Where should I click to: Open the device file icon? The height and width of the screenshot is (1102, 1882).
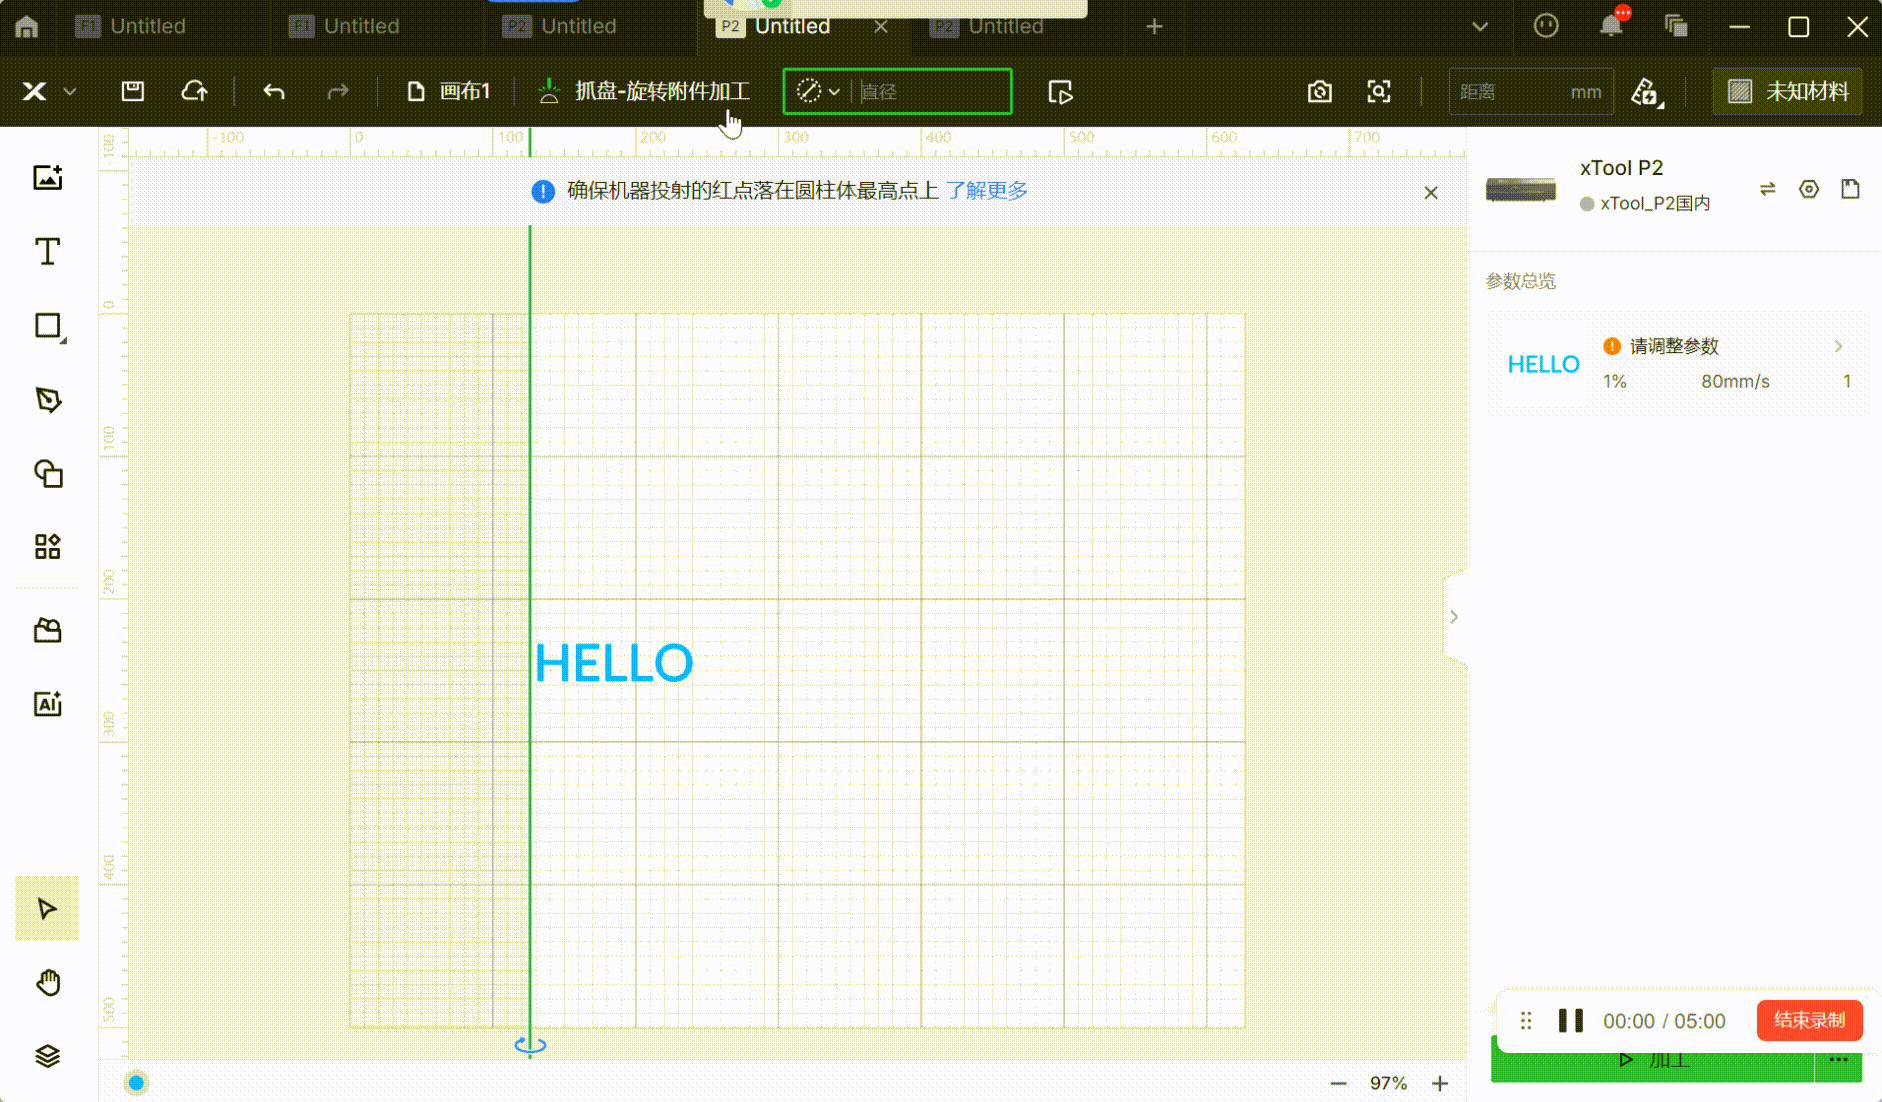click(x=1850, y=189)
